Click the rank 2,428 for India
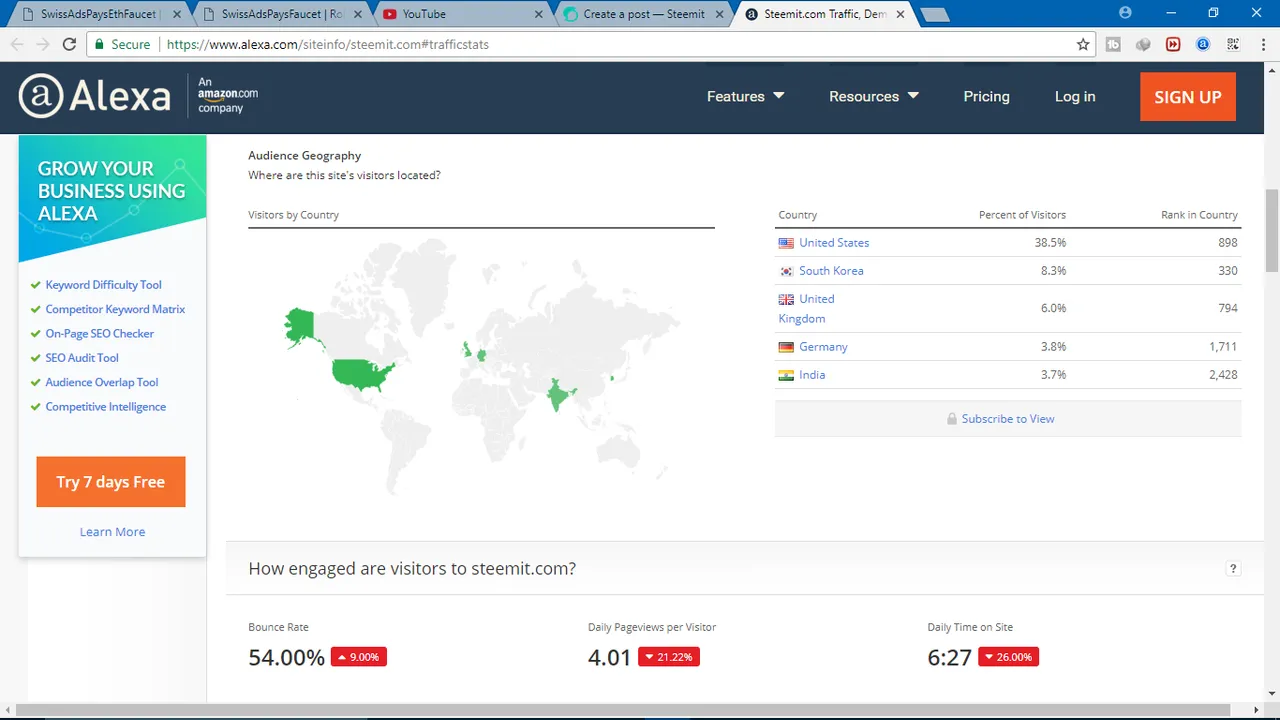Image resolution: width=1280 pixels, height=720 pixels. point(1222,375)
